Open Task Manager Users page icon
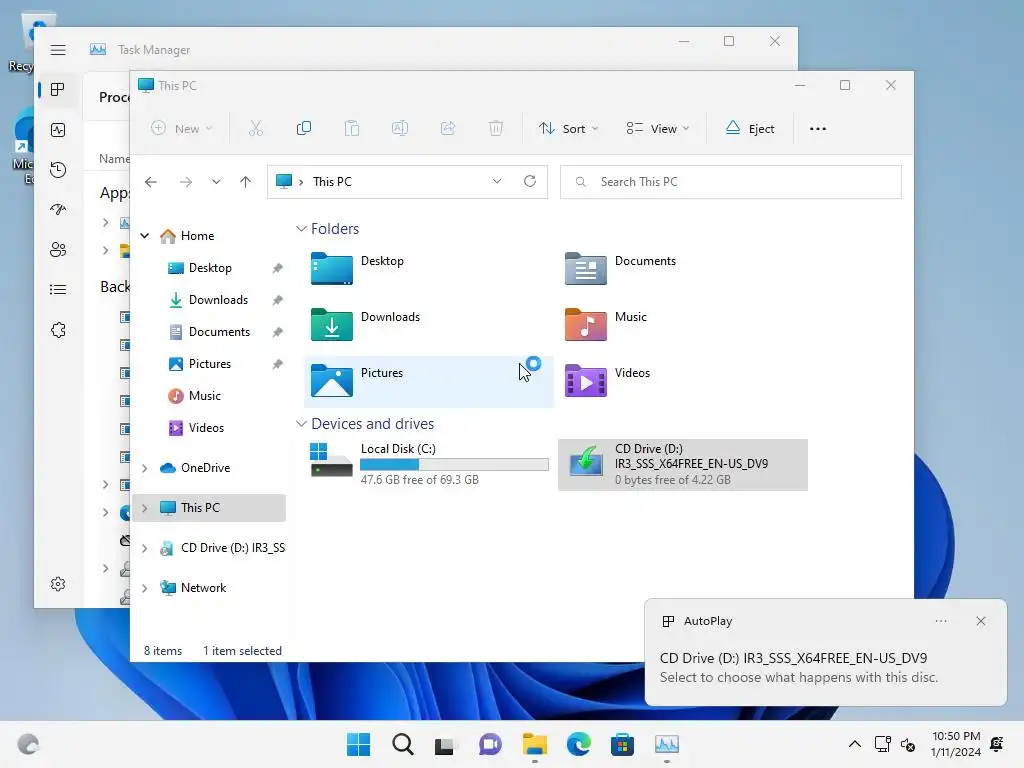 click(58, 249)
